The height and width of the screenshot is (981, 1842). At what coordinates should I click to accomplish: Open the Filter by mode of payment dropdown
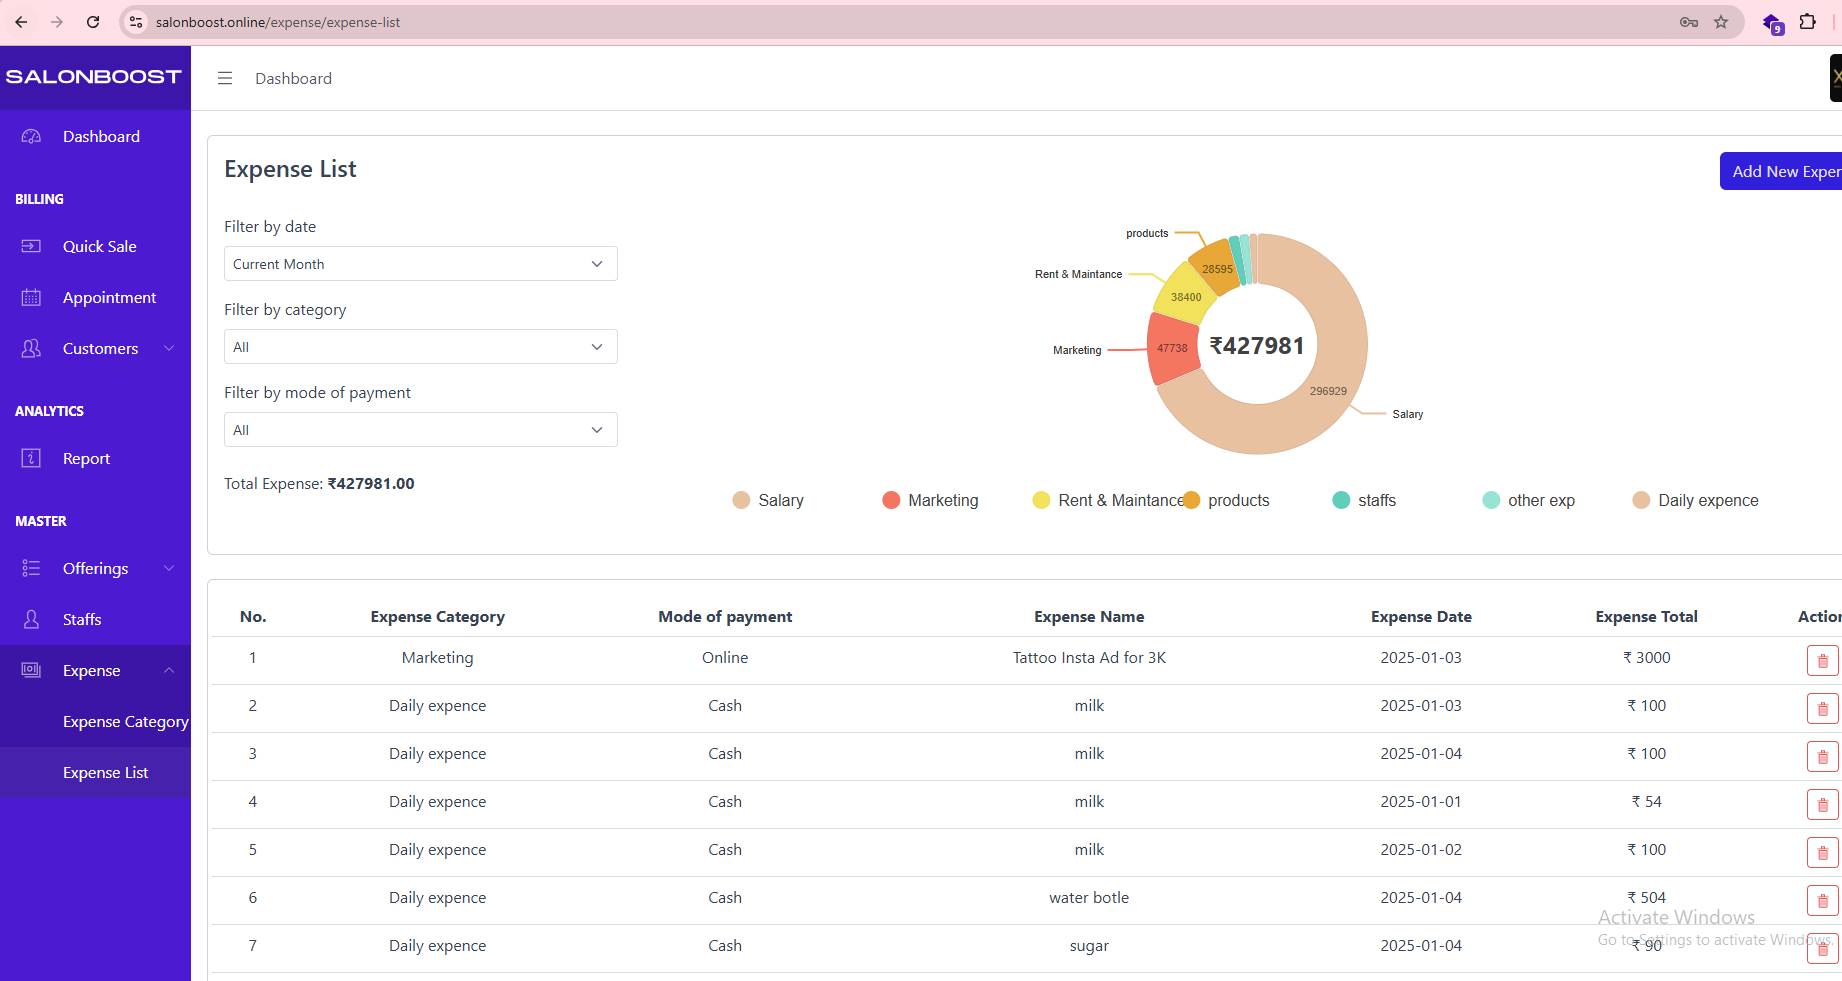pos(420,430)
